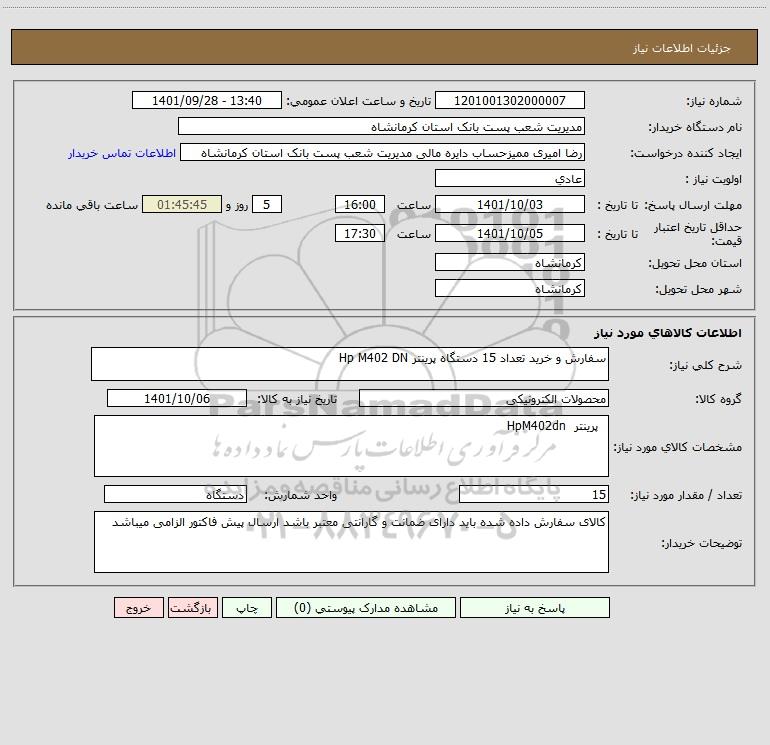Viewport: 770px width, 745px height.
Task: Click price validity time 17:30
Action: click(x=359, y=233)
